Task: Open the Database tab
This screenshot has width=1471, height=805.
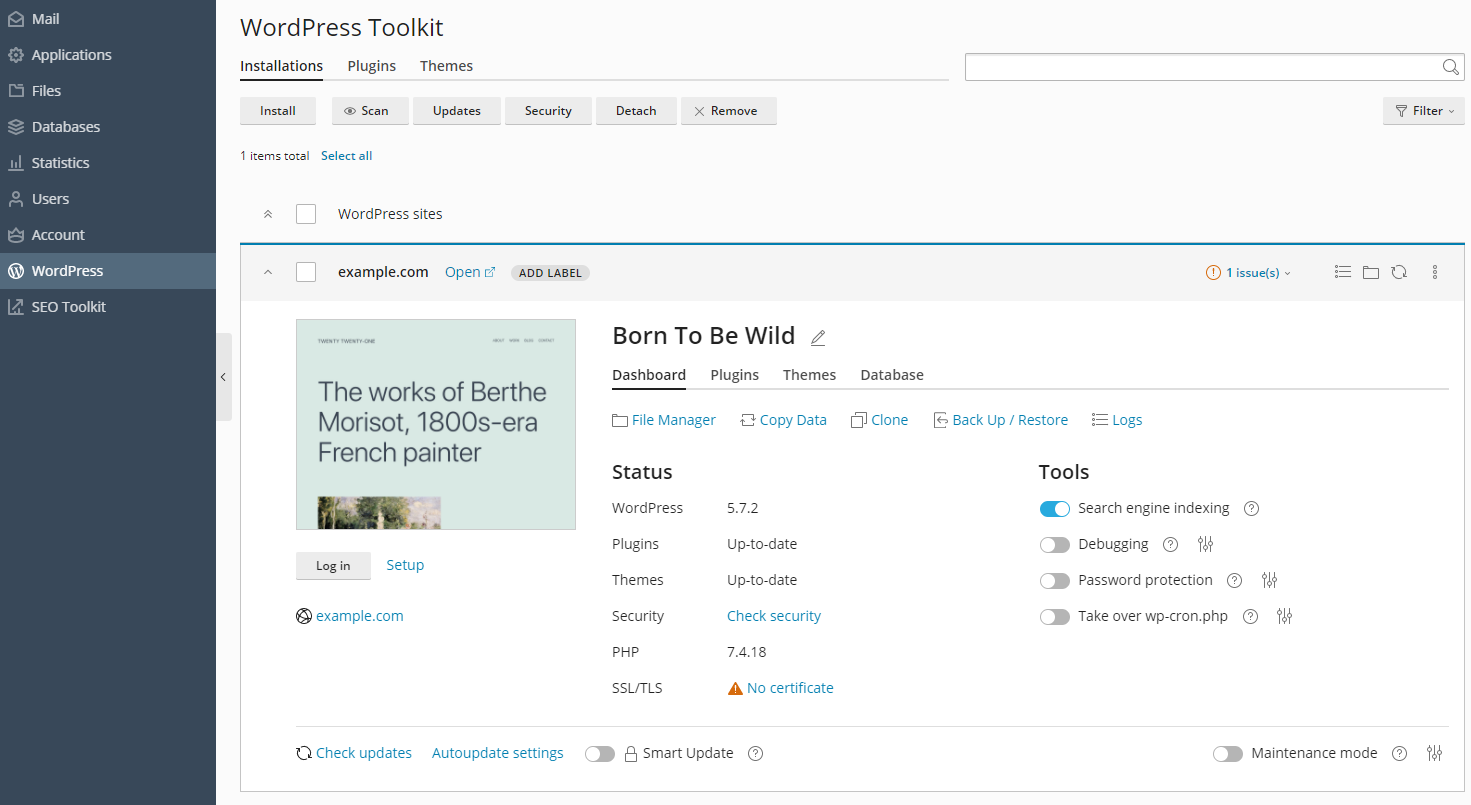Action: tap(892, 375)
